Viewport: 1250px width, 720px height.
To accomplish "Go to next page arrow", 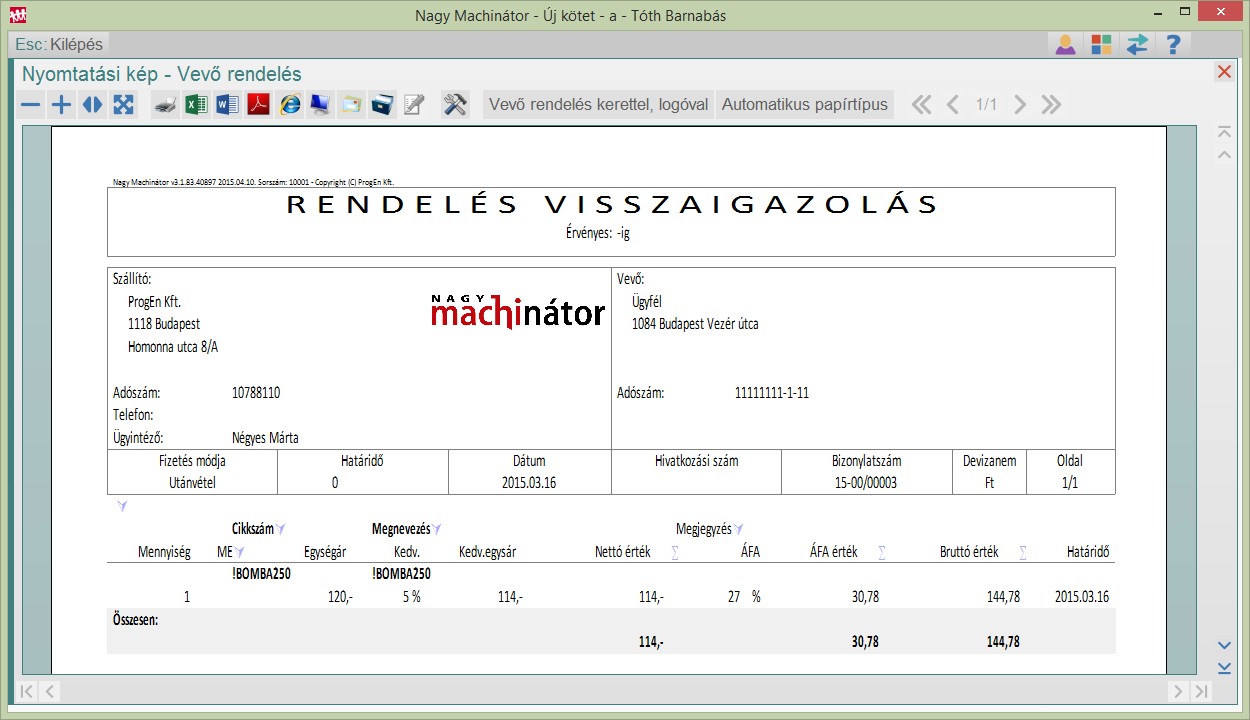I will pyautogui.click(x=1019, y=105).
